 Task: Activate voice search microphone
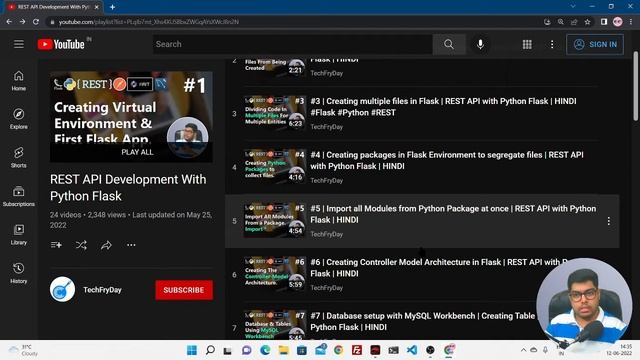[x=480, y=44]
